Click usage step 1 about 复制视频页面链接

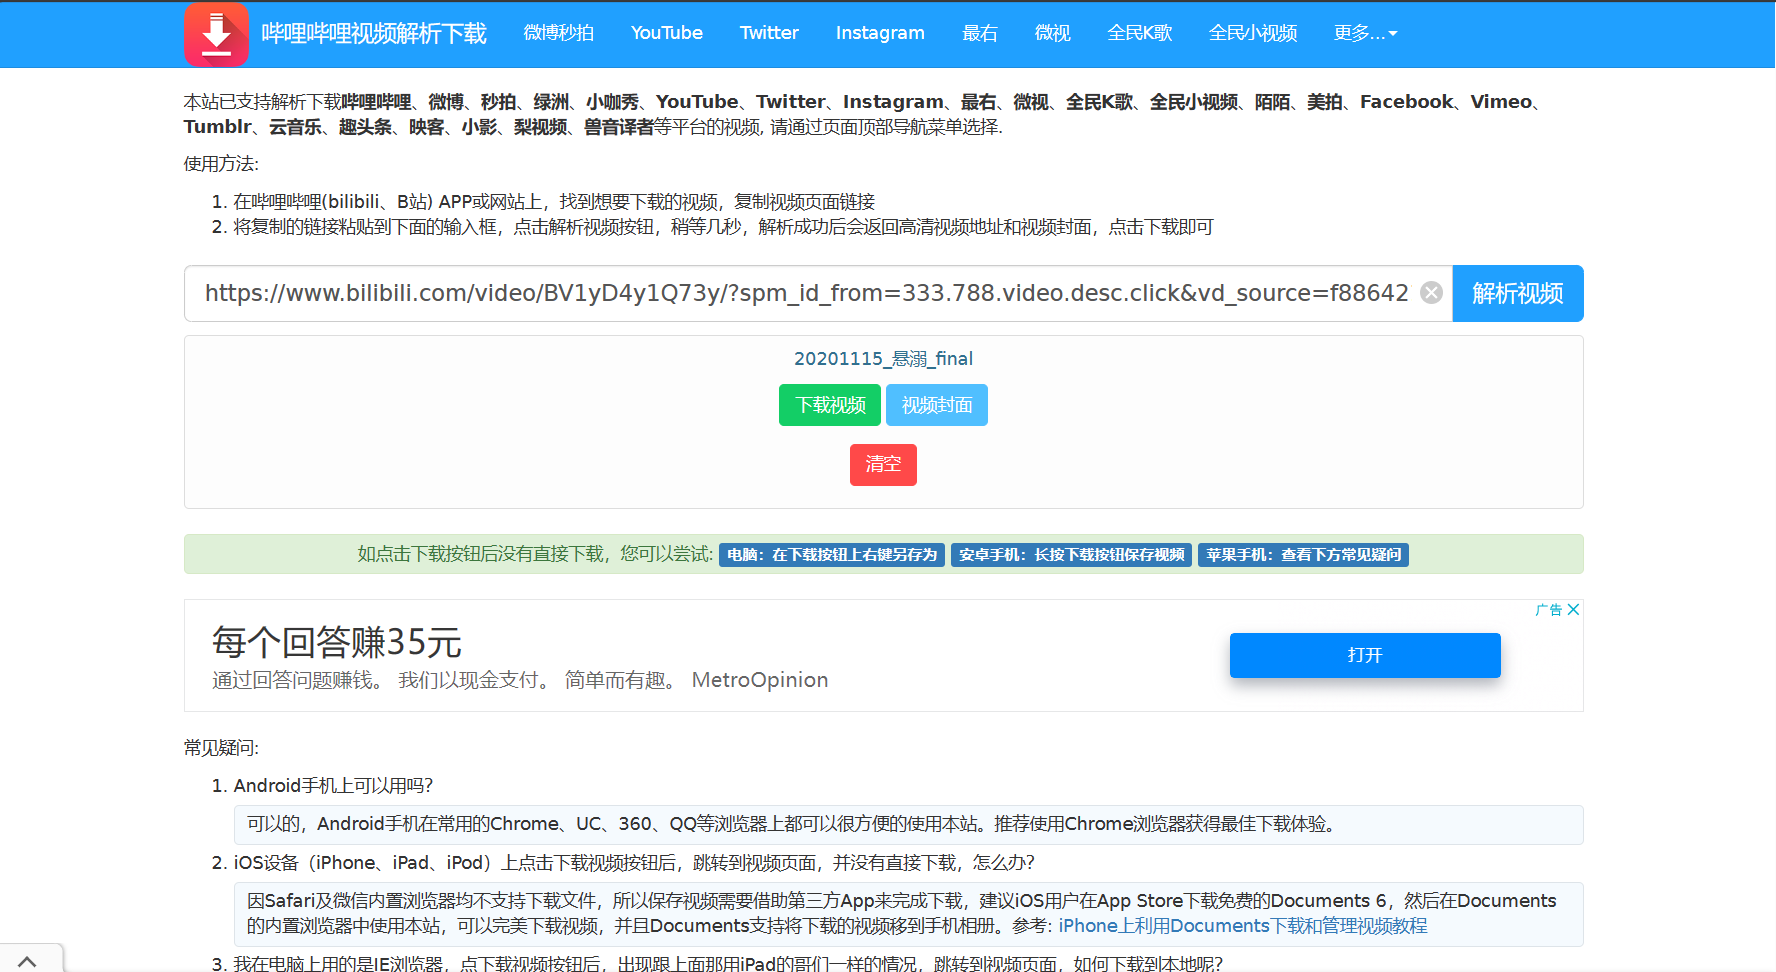[x=554, y=202]
